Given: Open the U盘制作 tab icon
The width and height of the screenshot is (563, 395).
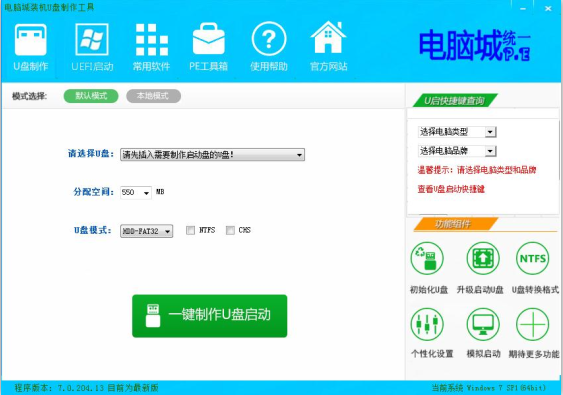Looking at the screenshot, I should 31,40.
